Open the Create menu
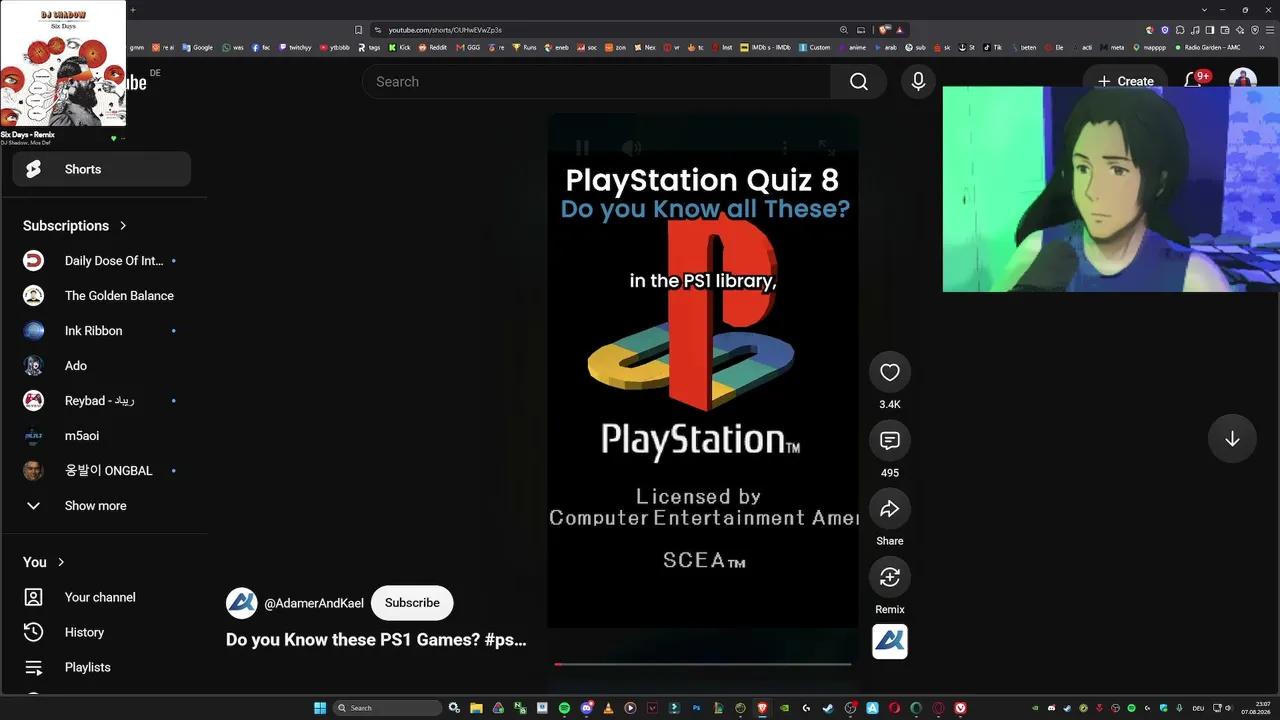Screen dimensions: 1280x720 tap(1125, 82)
